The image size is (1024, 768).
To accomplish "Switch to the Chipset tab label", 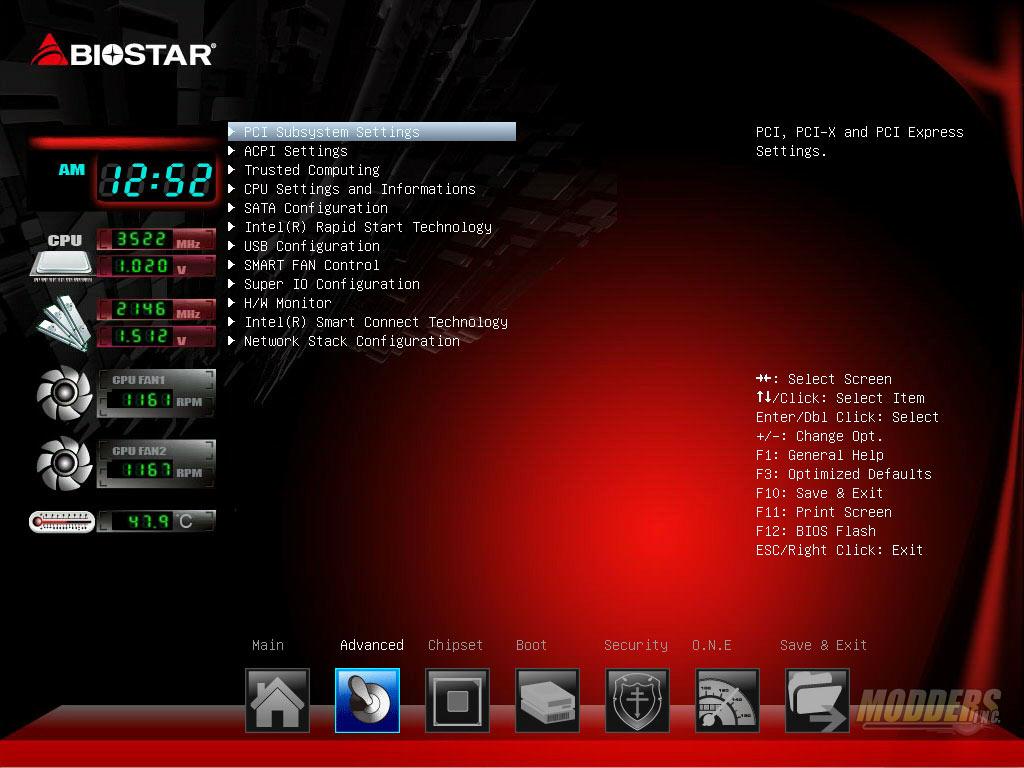I will (455, 645).
